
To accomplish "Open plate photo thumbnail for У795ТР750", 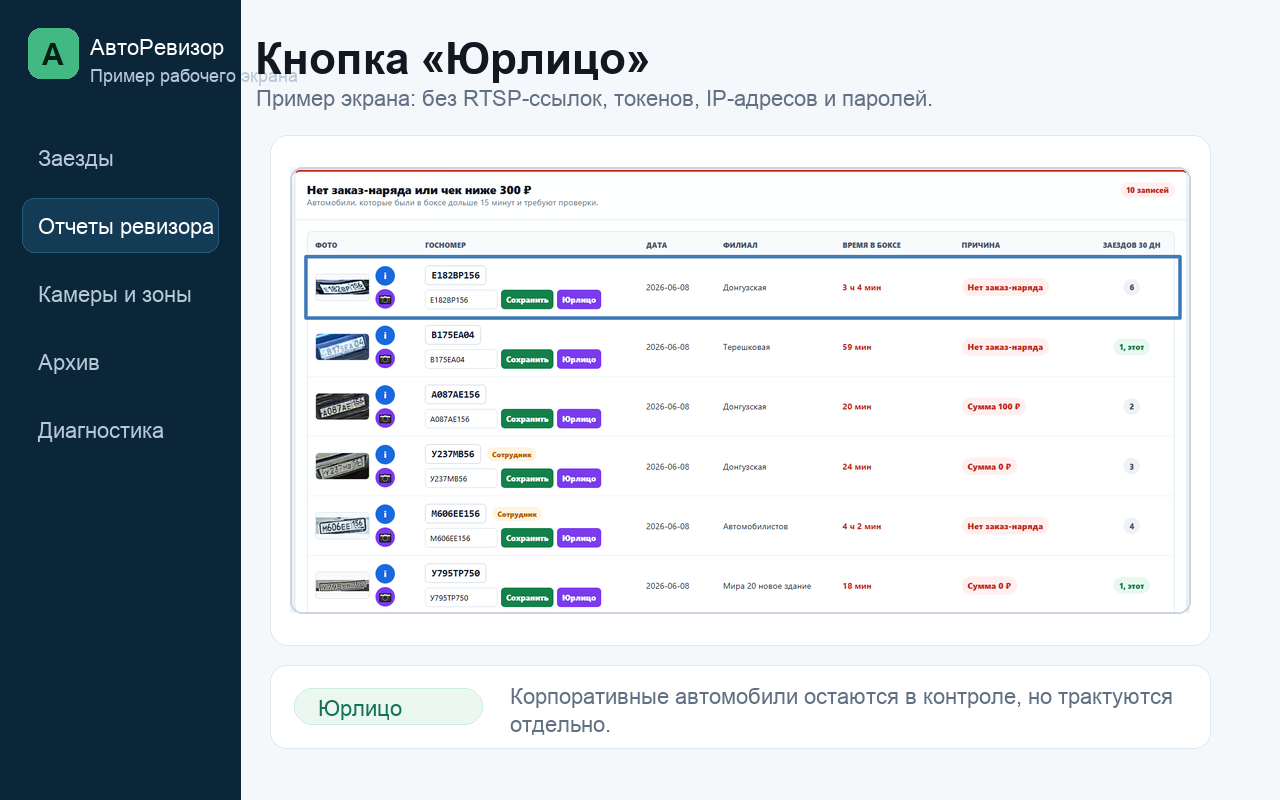I will click(x=342, y=585).
